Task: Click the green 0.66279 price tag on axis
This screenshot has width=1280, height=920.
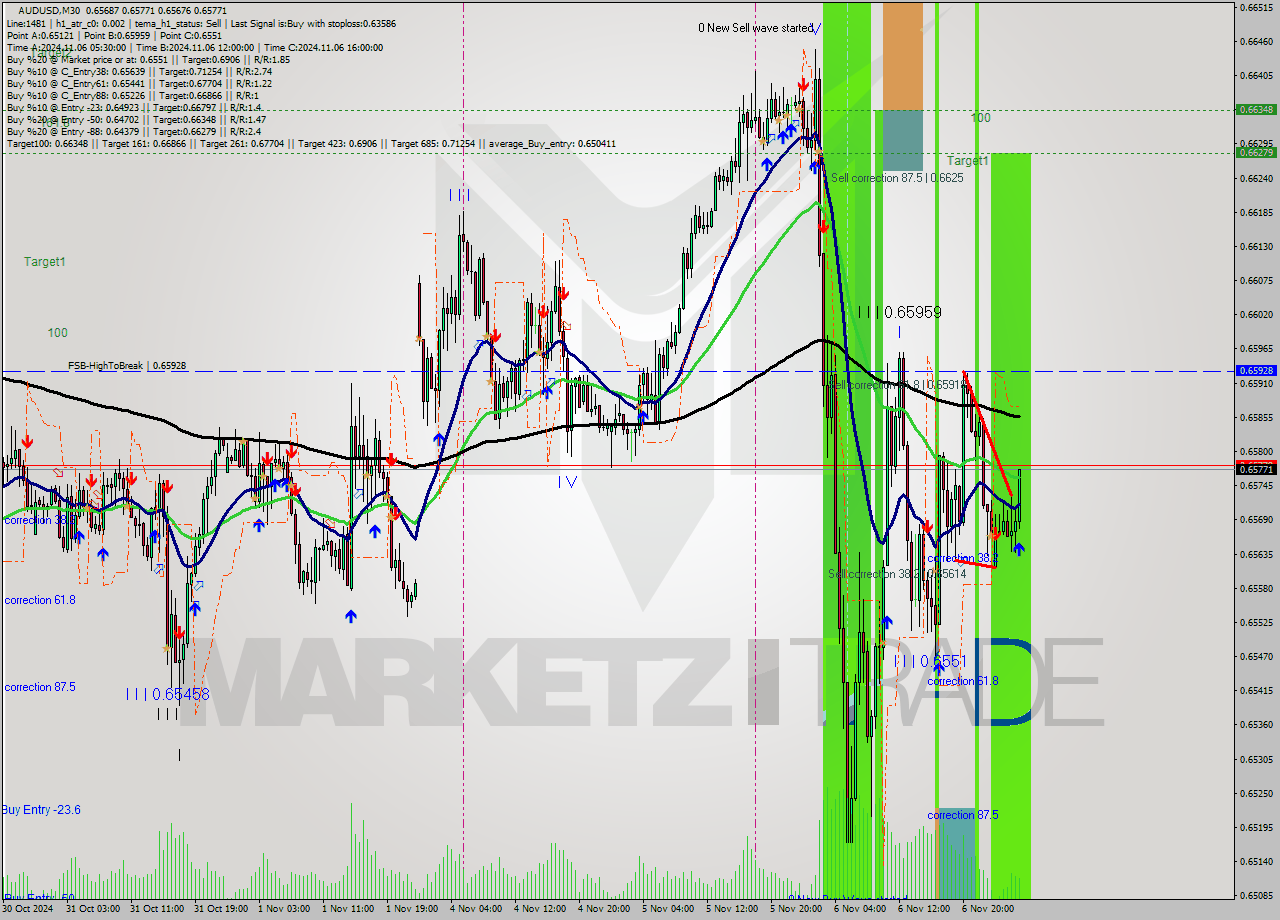Action: coord(1256,152)
